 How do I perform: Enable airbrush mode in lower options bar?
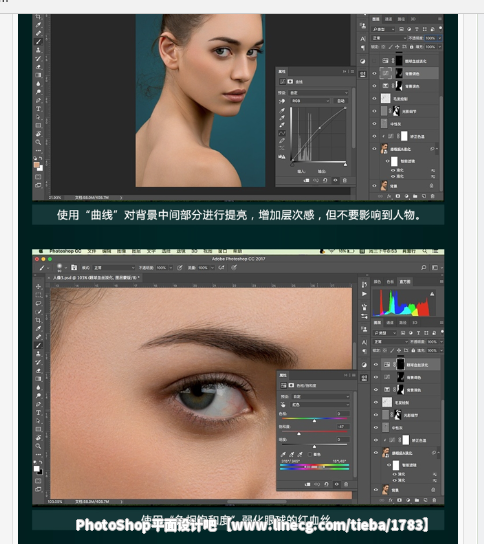(221, 267)
